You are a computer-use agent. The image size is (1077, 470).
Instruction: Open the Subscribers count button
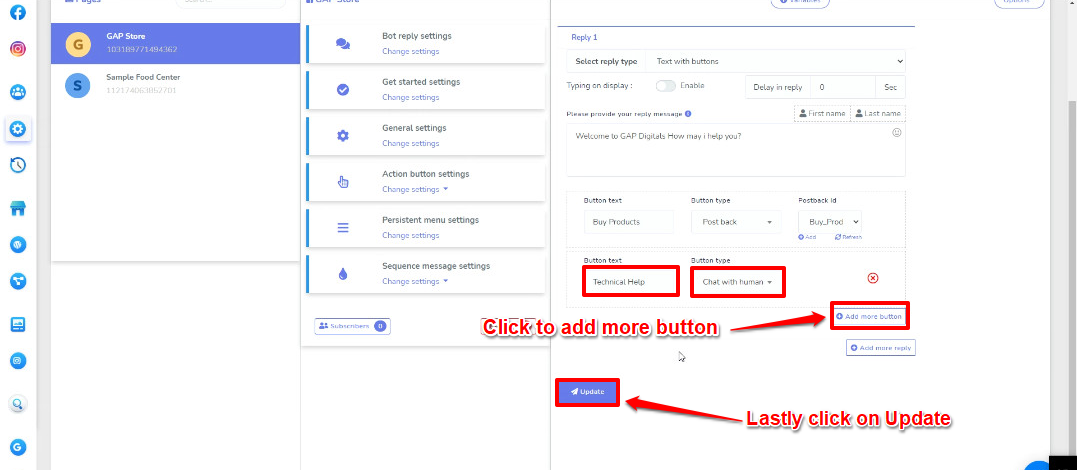click(352, 326)
